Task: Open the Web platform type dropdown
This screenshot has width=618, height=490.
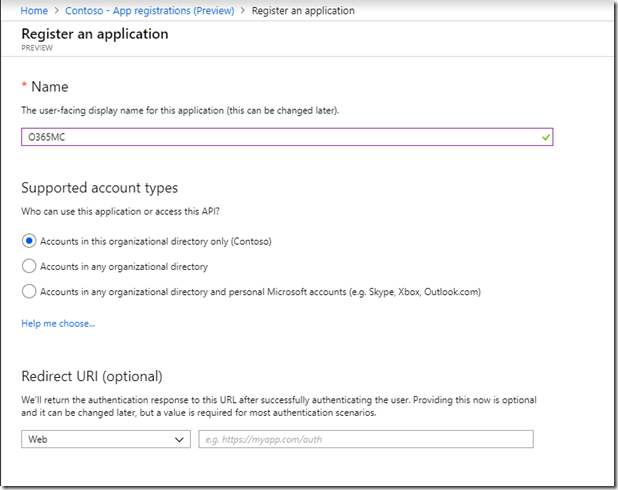Action: pyautogui.click(x=106, y=439)
